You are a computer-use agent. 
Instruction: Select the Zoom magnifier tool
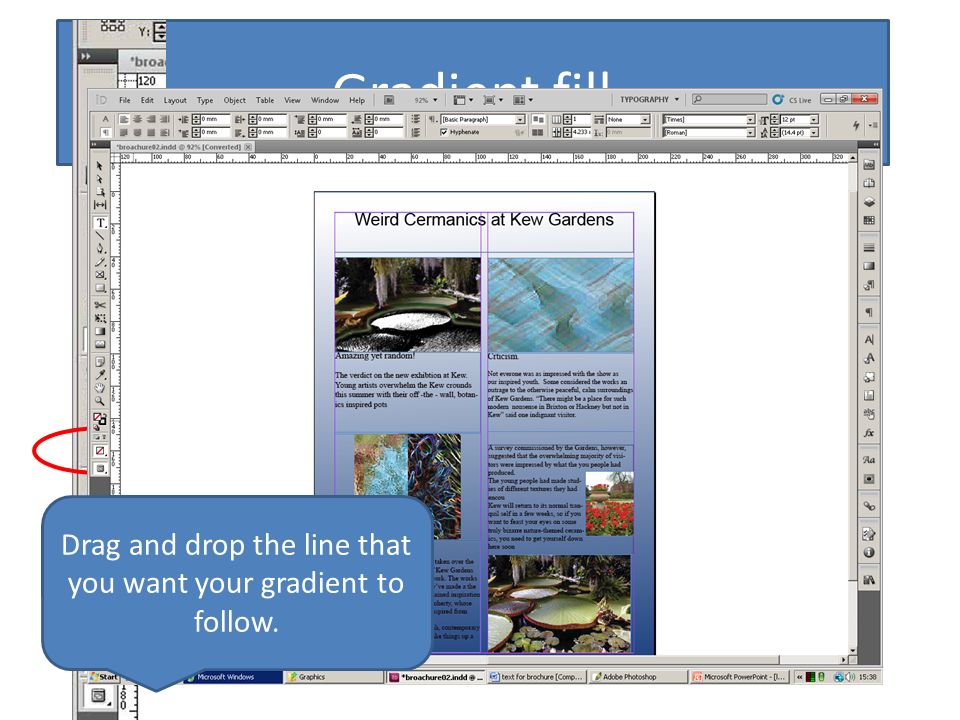coord(100,401)
